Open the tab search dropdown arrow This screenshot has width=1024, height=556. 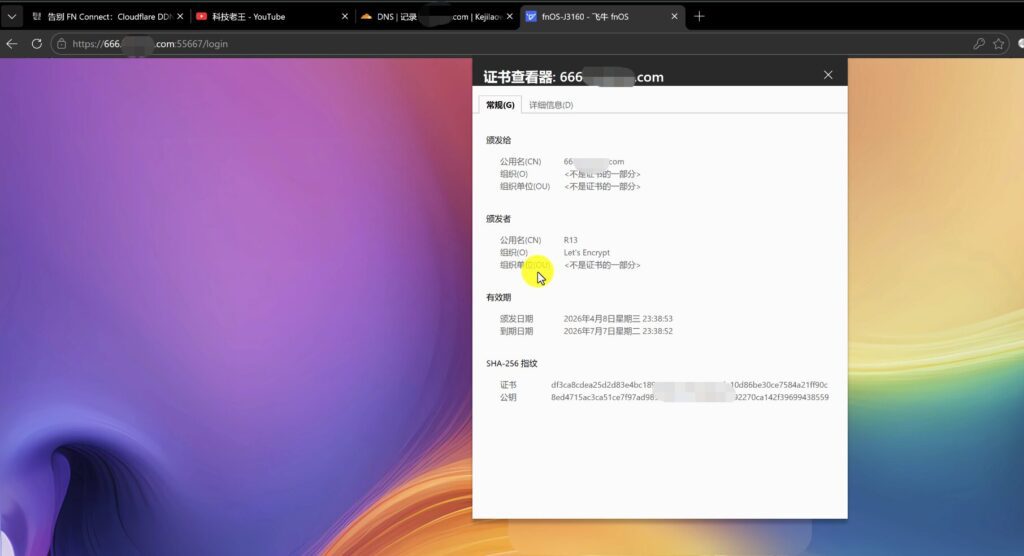pos(12,16)
